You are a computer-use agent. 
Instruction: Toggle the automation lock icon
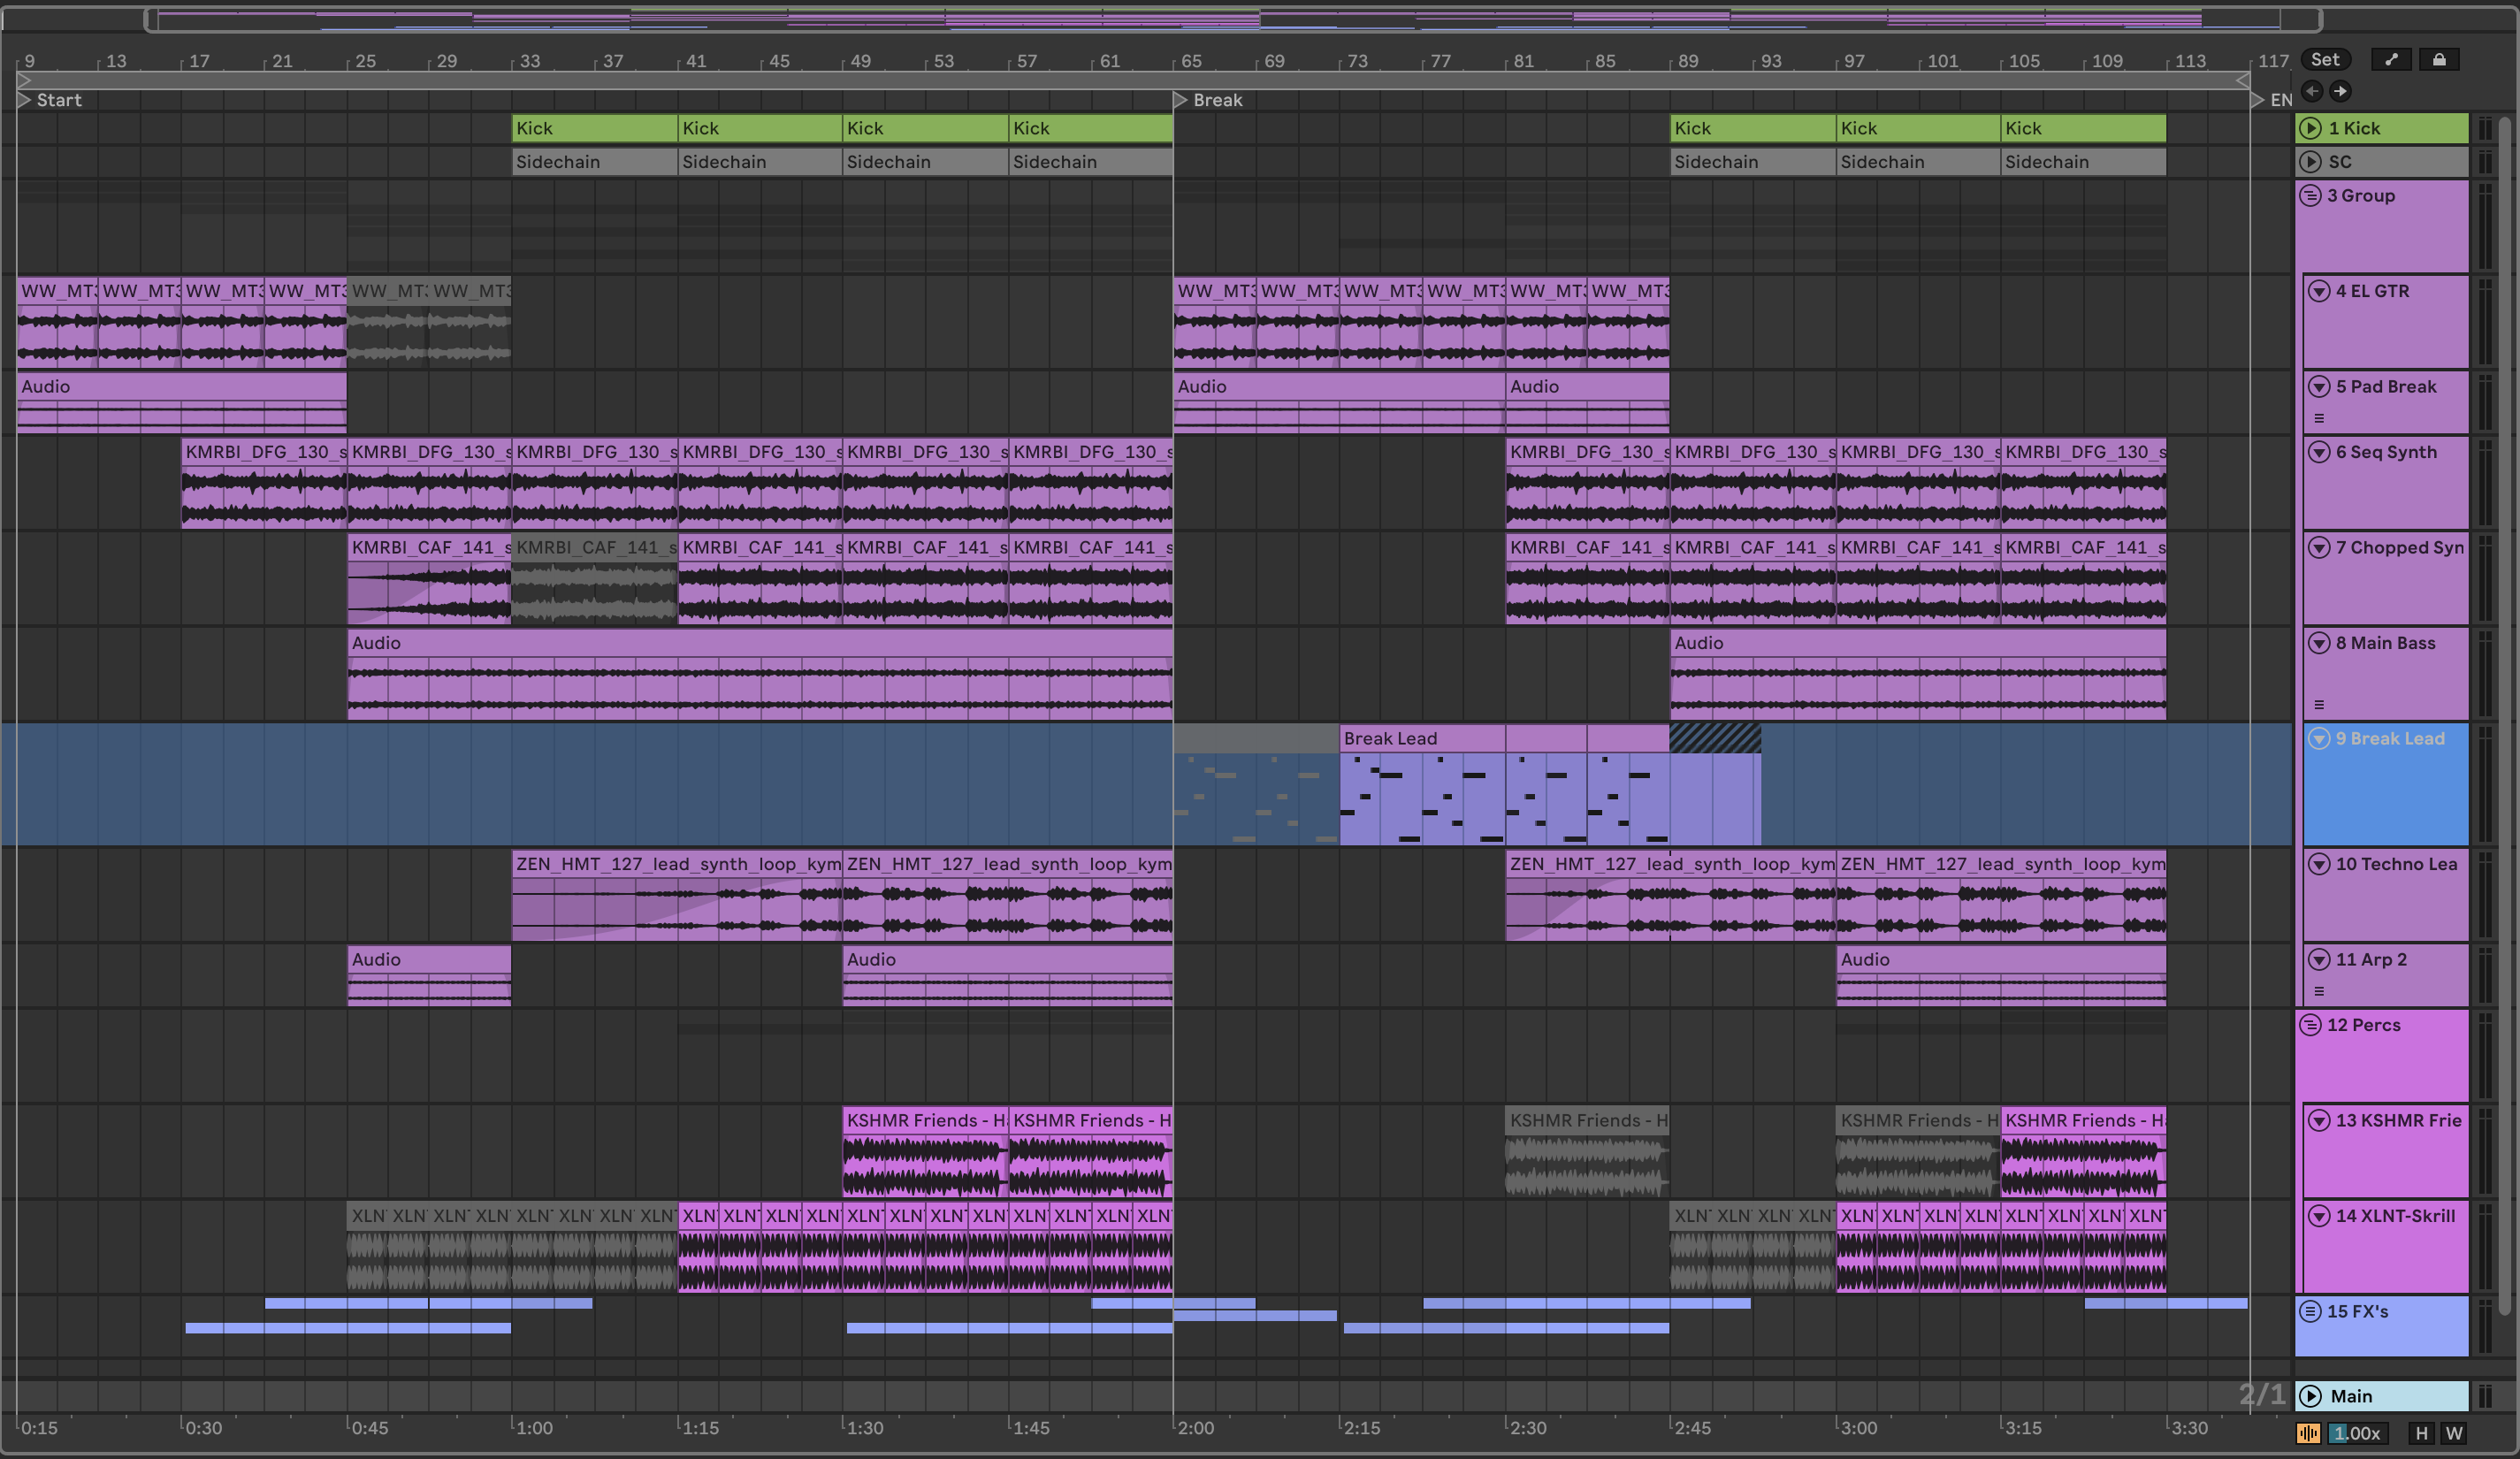tap(2439, 60)
